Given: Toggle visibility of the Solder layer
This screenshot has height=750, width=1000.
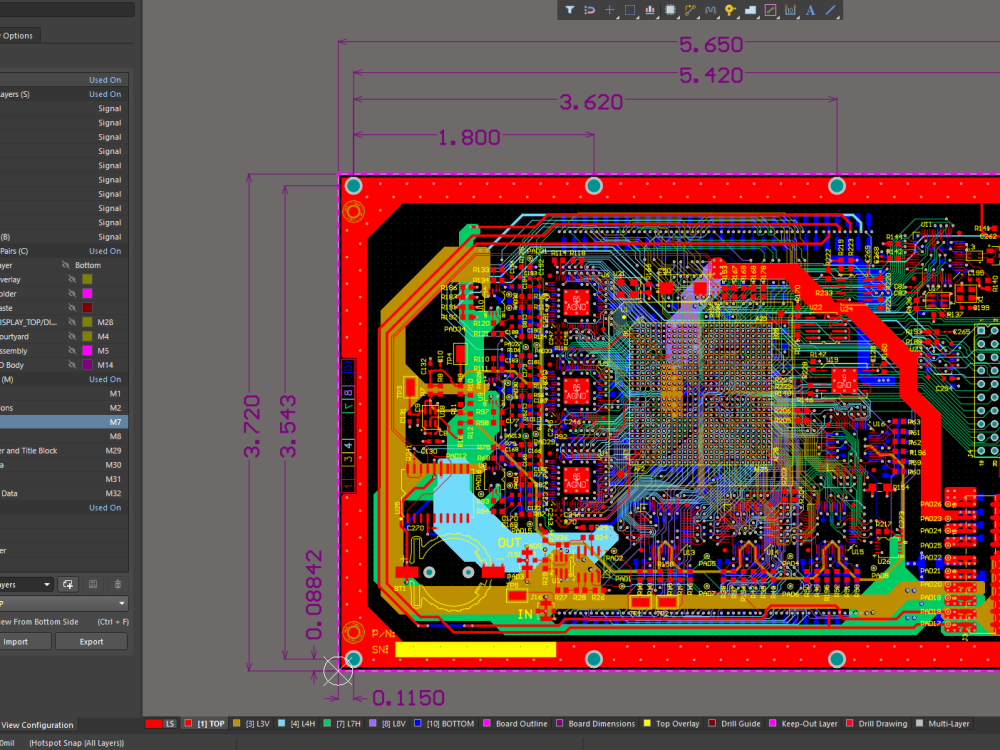Looking at the screenshot, I should tap(72, 293).
